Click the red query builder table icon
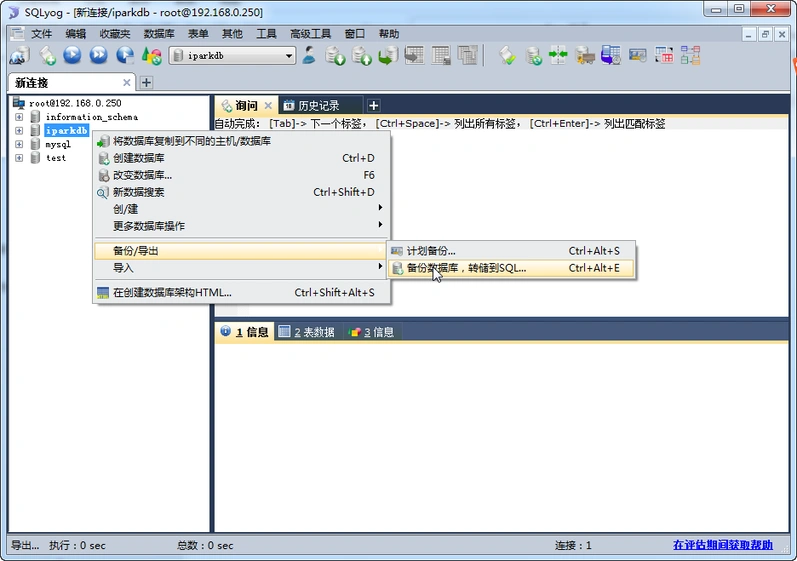The width and height of the screenshot is (797, 561). pos(664,55)
